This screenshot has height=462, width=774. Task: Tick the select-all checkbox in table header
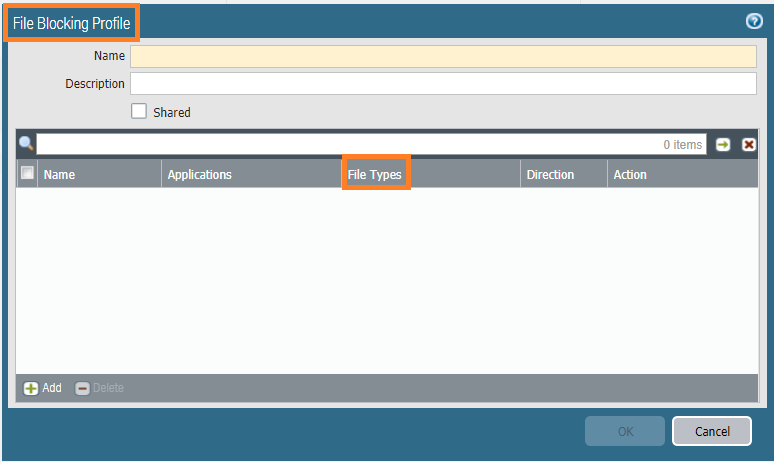pos(27,173)
